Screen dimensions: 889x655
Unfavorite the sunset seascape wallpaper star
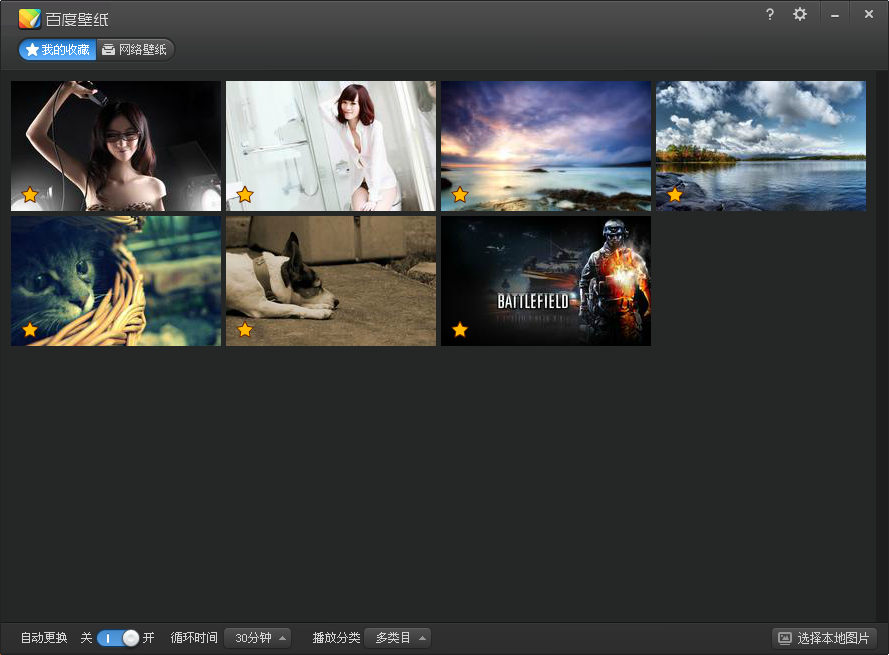tap(460, 195)
